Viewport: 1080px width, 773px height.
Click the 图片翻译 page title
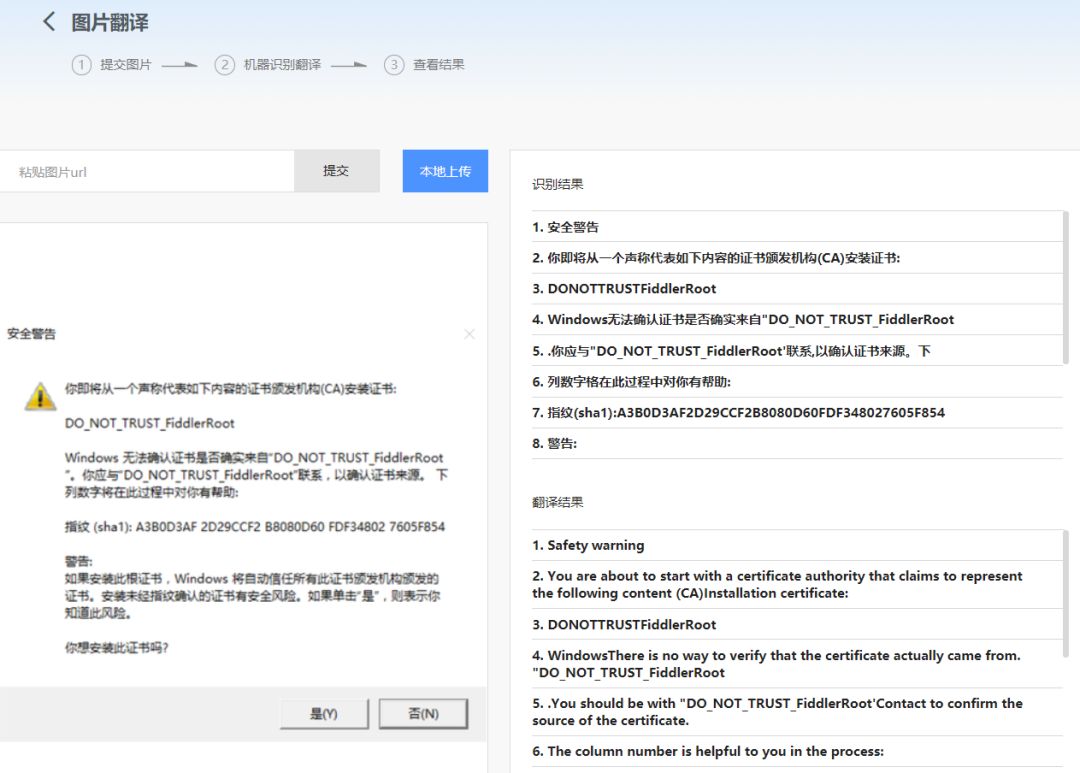pyautogui.click(x=110, y=22)
